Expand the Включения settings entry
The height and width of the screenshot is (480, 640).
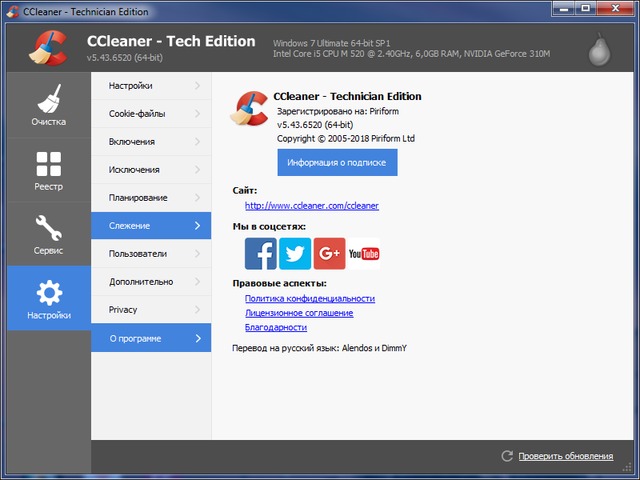click(x=151, y=142)
